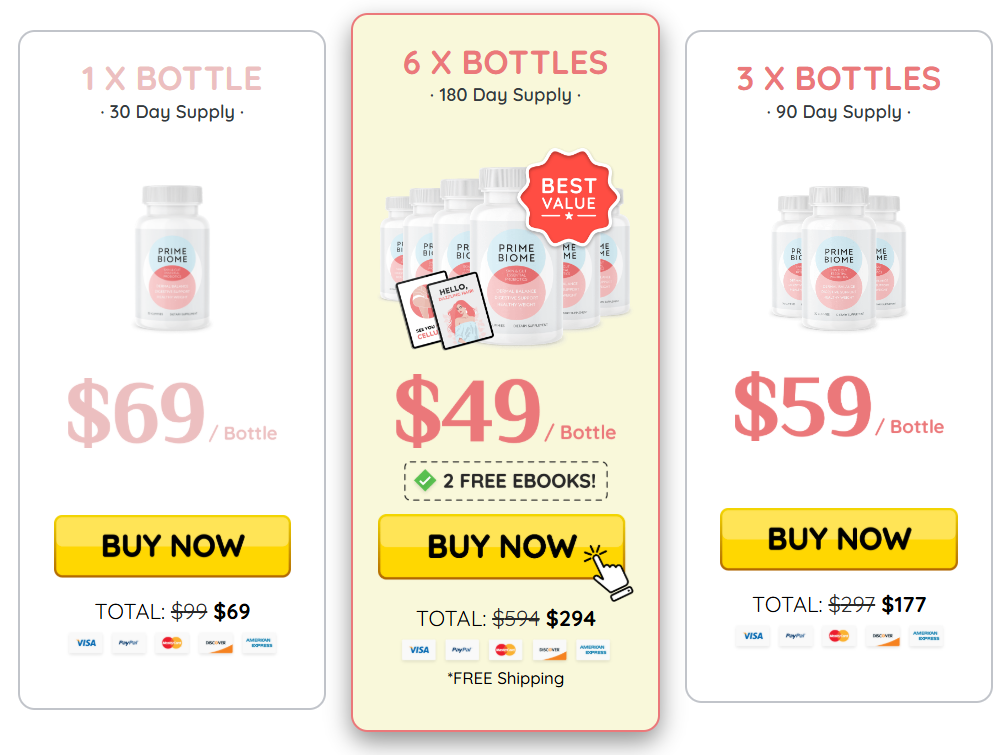Click the 2 FREE EBOOKS dashed box

click(506, 480)
